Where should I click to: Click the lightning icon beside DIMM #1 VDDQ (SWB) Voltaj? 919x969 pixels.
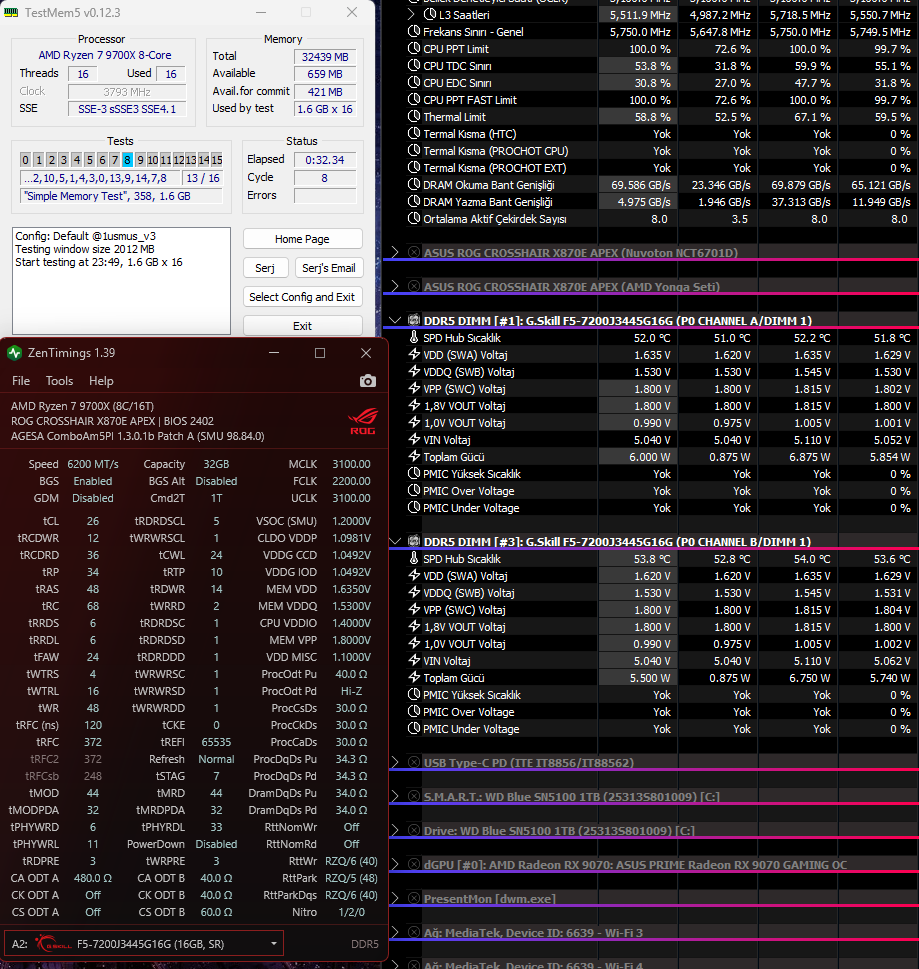click(414, 371)
